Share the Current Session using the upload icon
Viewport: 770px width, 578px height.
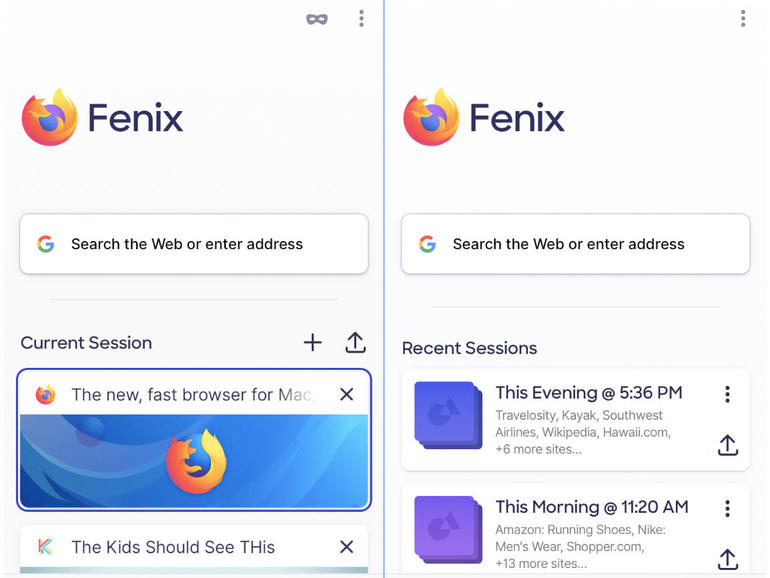[356, 343]
